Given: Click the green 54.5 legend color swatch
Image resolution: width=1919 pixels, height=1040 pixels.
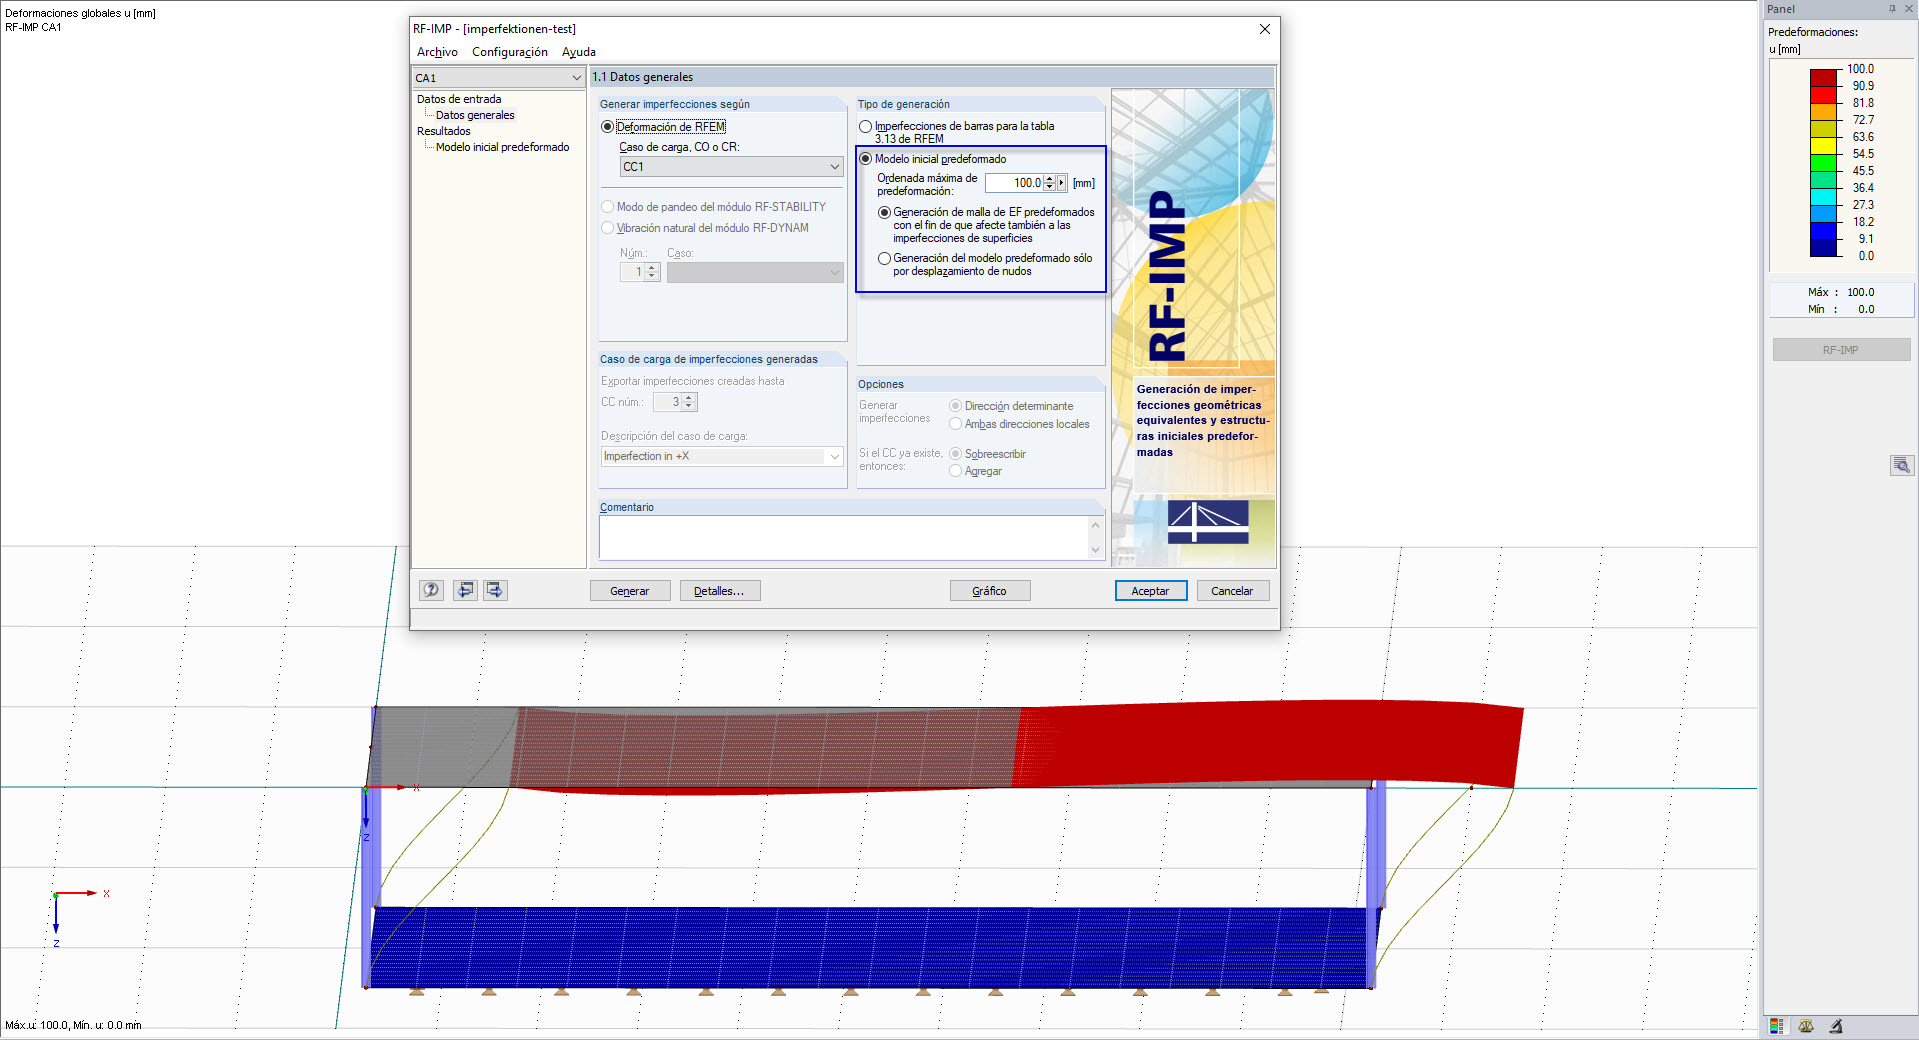Looking at the screenshot, I should [x=1824, y=163].
